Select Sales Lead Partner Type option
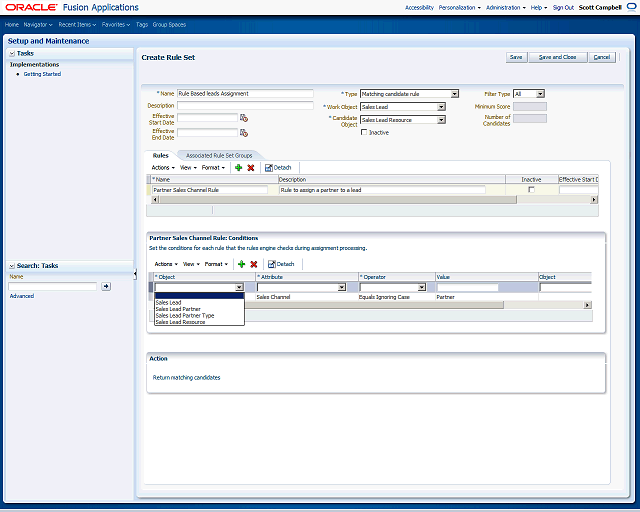 tap(200, 316)
